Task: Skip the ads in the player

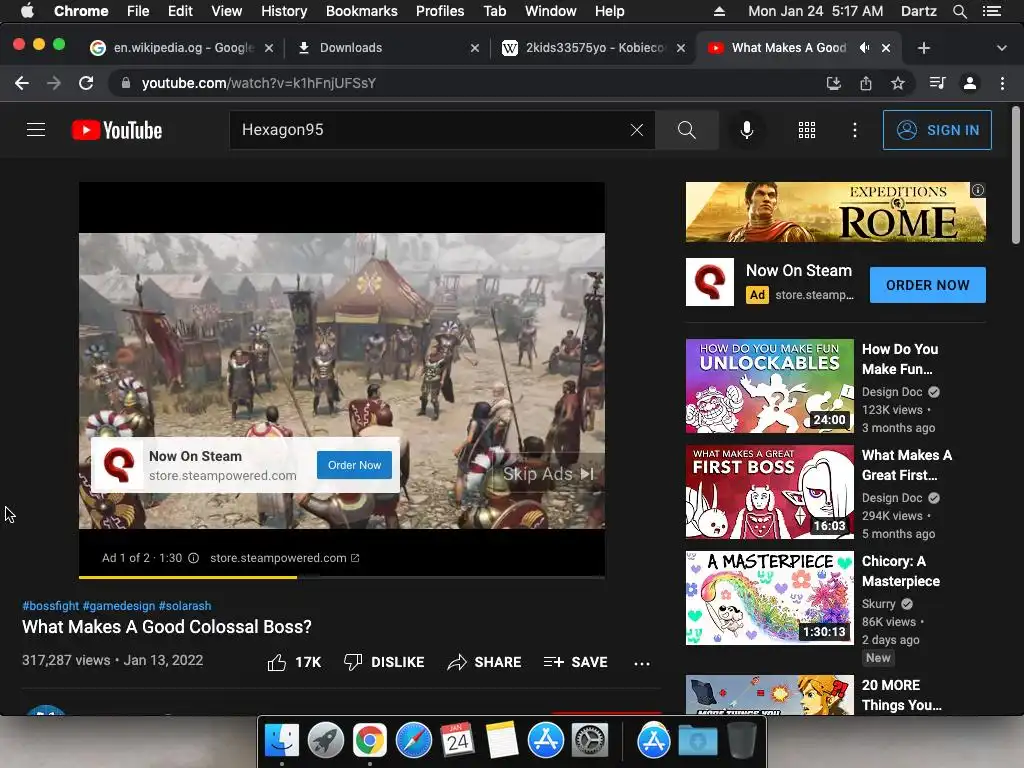Action: pos(549,474)
